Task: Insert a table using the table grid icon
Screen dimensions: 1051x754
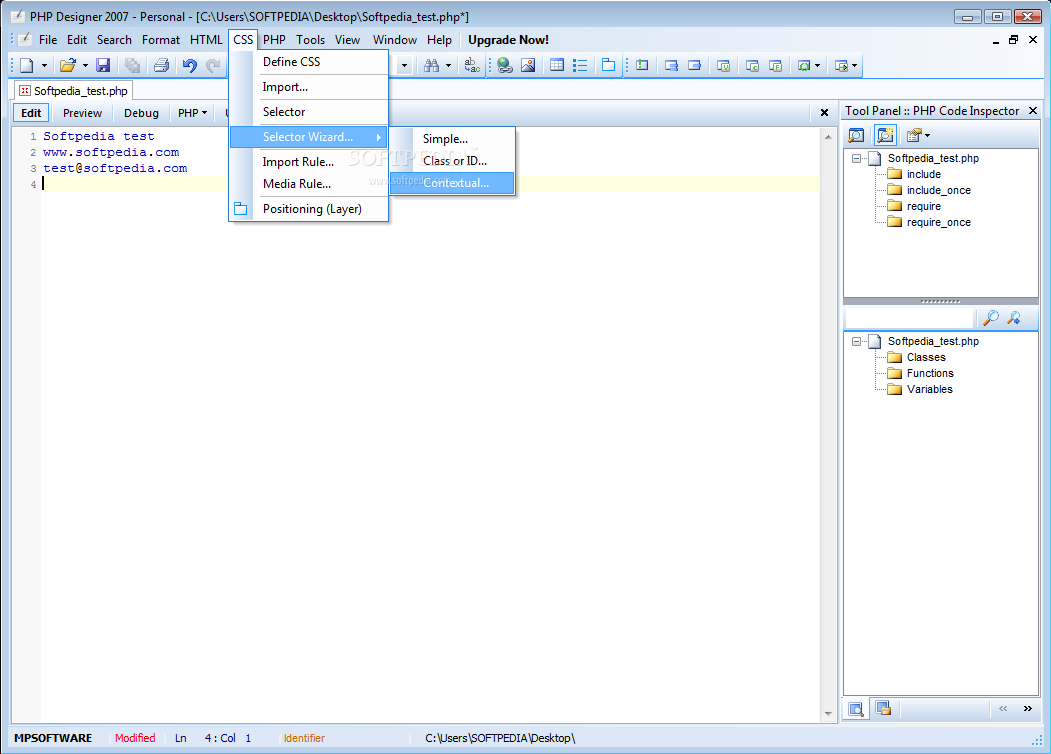Action: [x=557, y=65]
